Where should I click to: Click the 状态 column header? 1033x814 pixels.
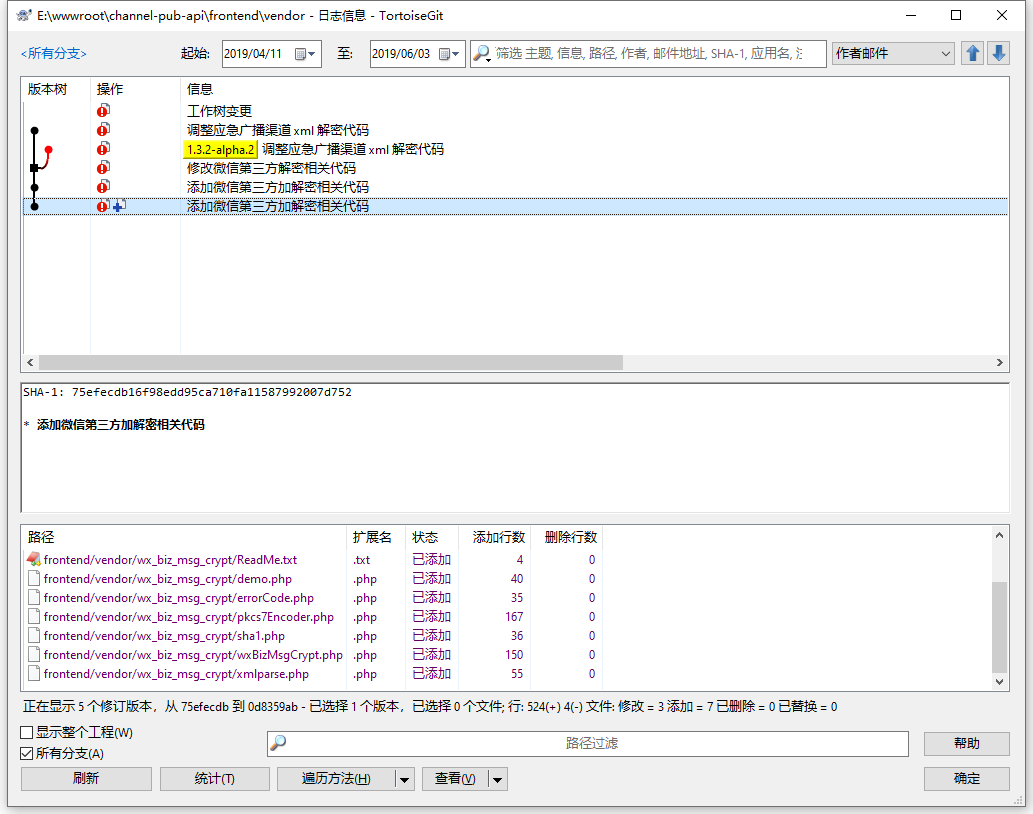click(426, 537)
